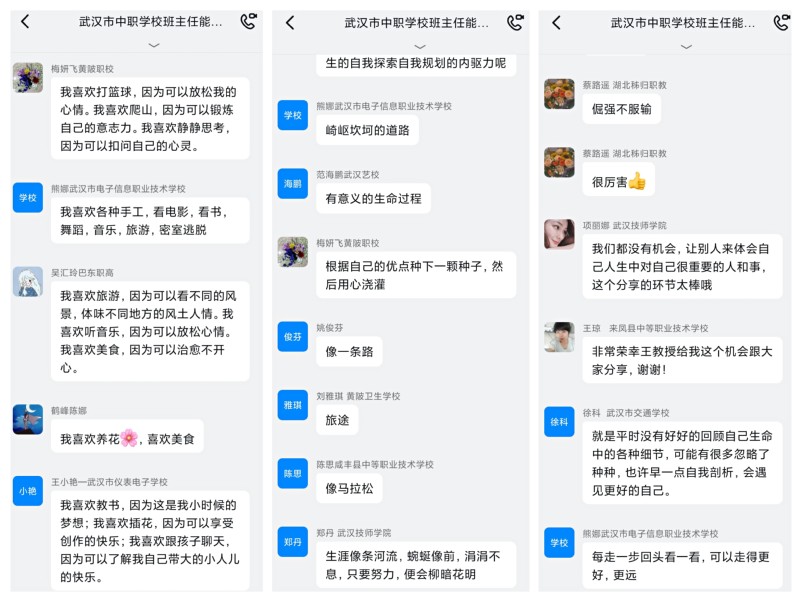Expand group info chevron in left panel

click(154, 45)
